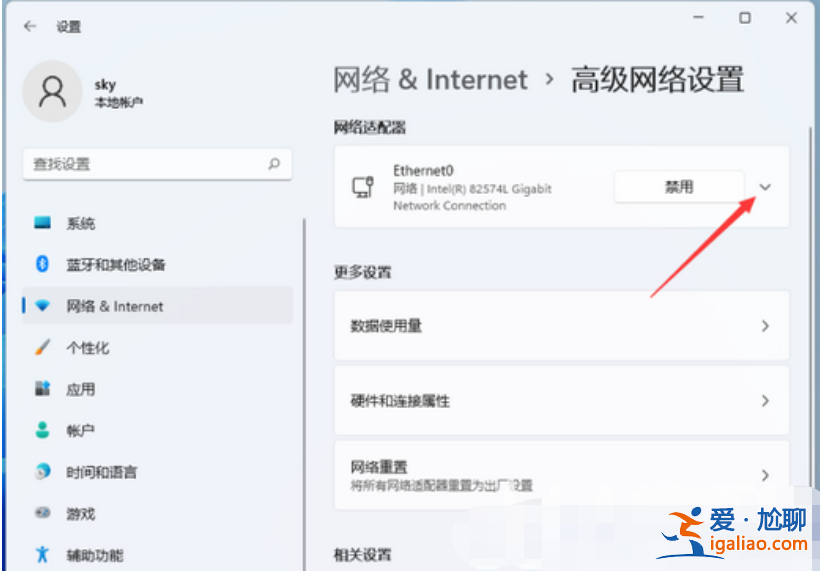Open 网络重置 chevron arrow
The height and width of the screenshot is (571, 820).
(765, 475)
